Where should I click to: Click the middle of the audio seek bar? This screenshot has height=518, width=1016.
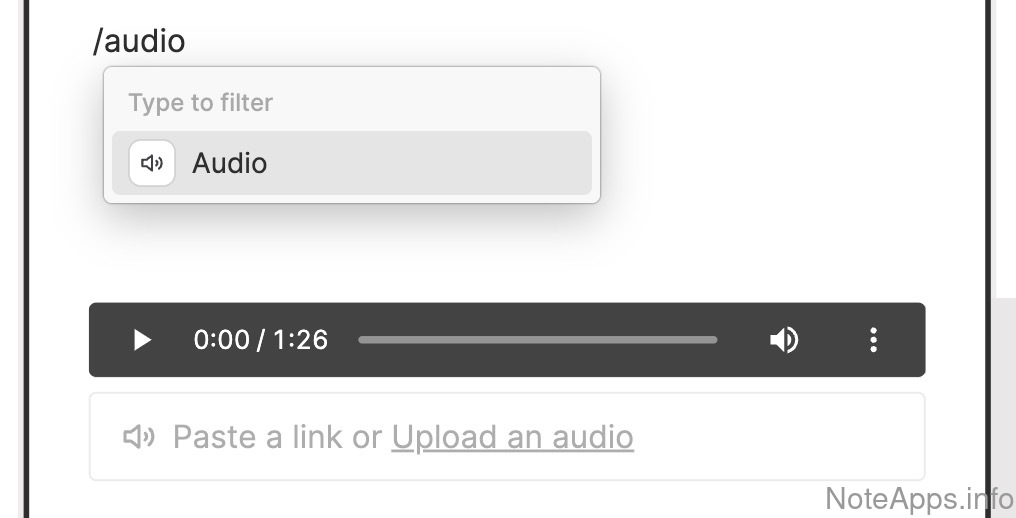click(x=538, y=340)
